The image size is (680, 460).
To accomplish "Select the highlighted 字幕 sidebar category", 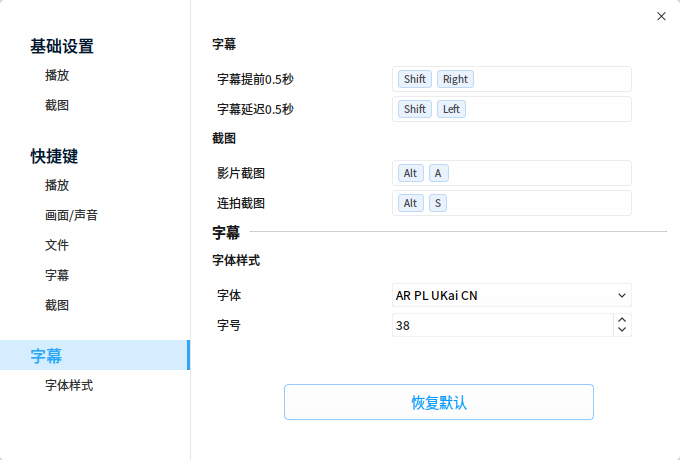I will 48,355.
